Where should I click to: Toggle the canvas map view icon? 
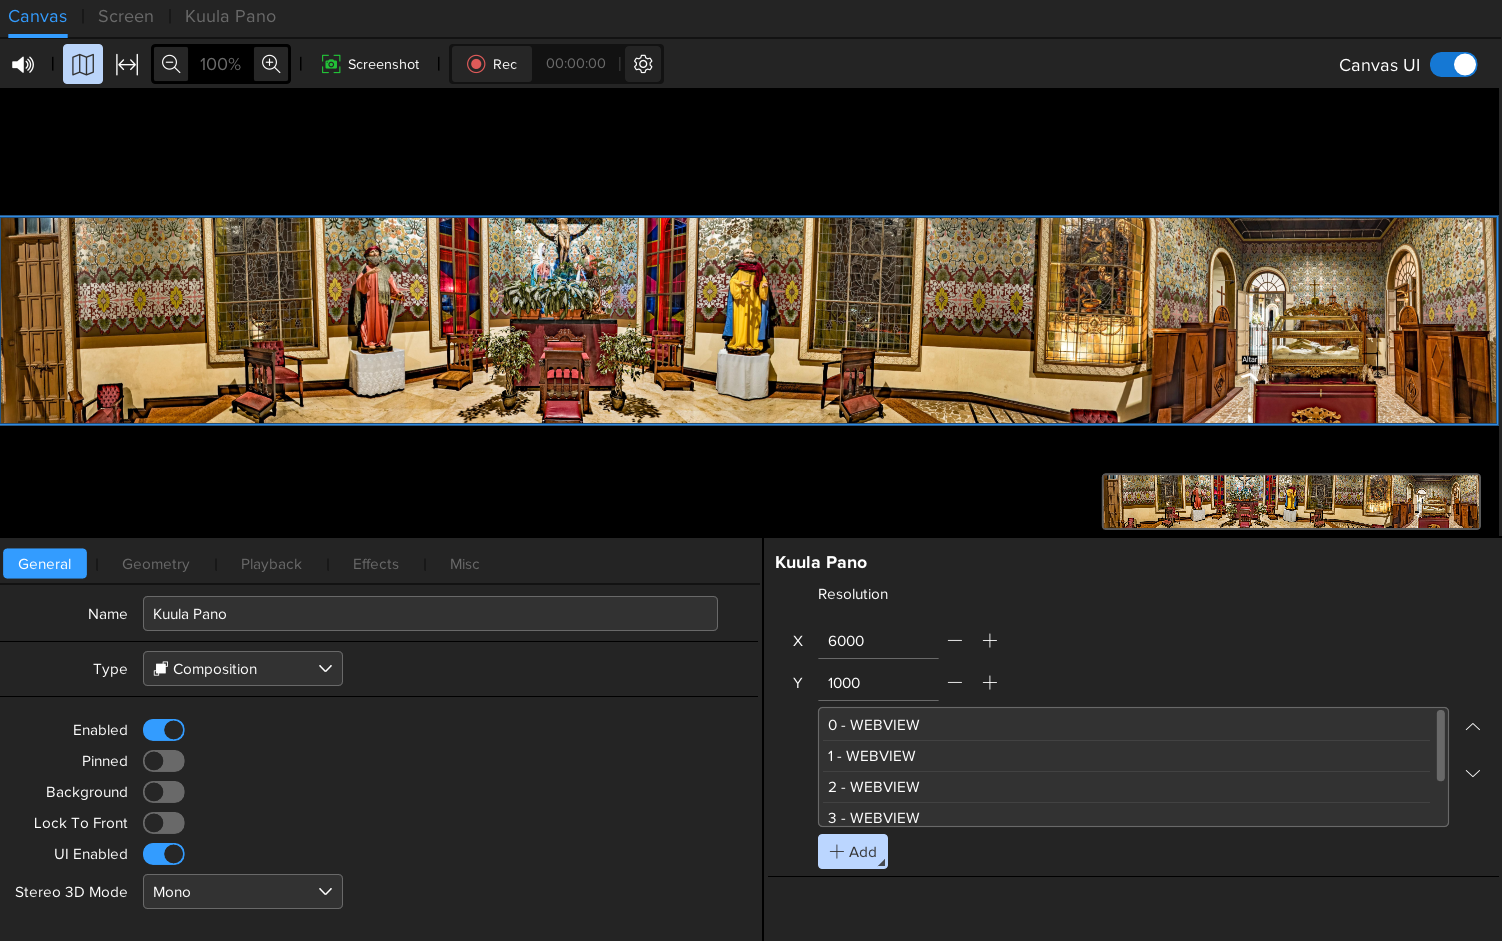[83, 64]
